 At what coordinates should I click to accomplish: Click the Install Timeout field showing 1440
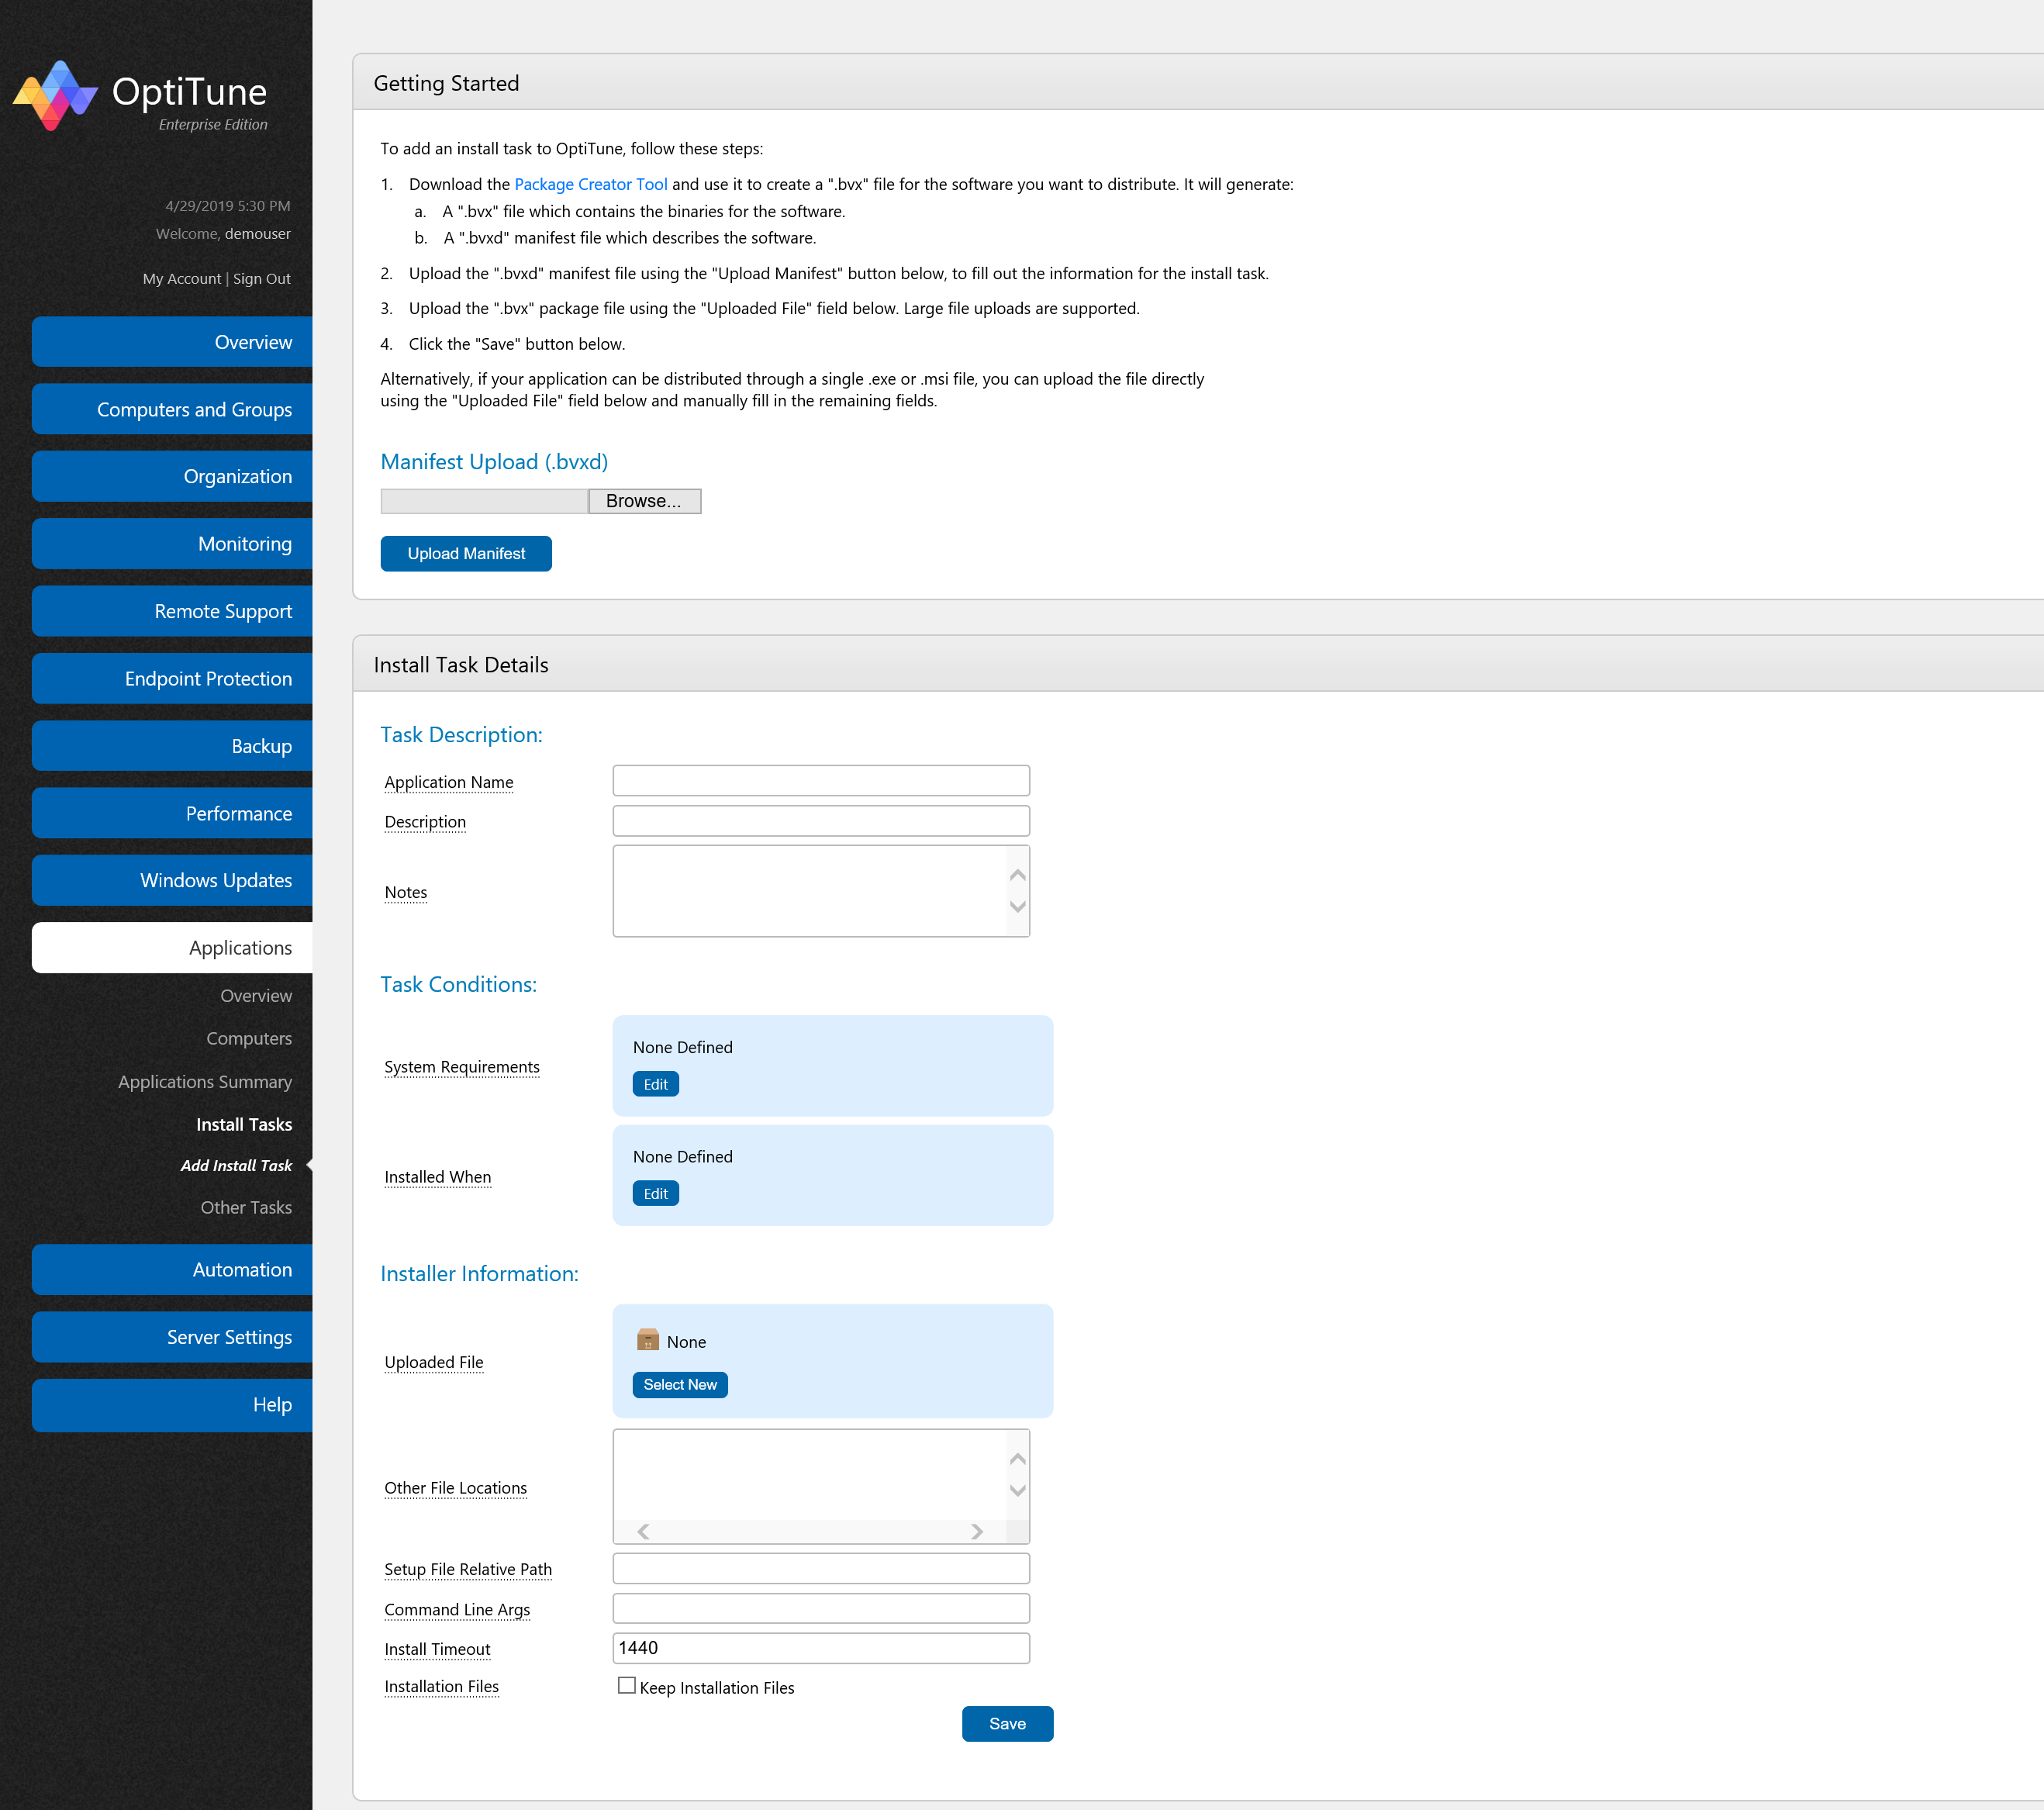pos(820,1647)
